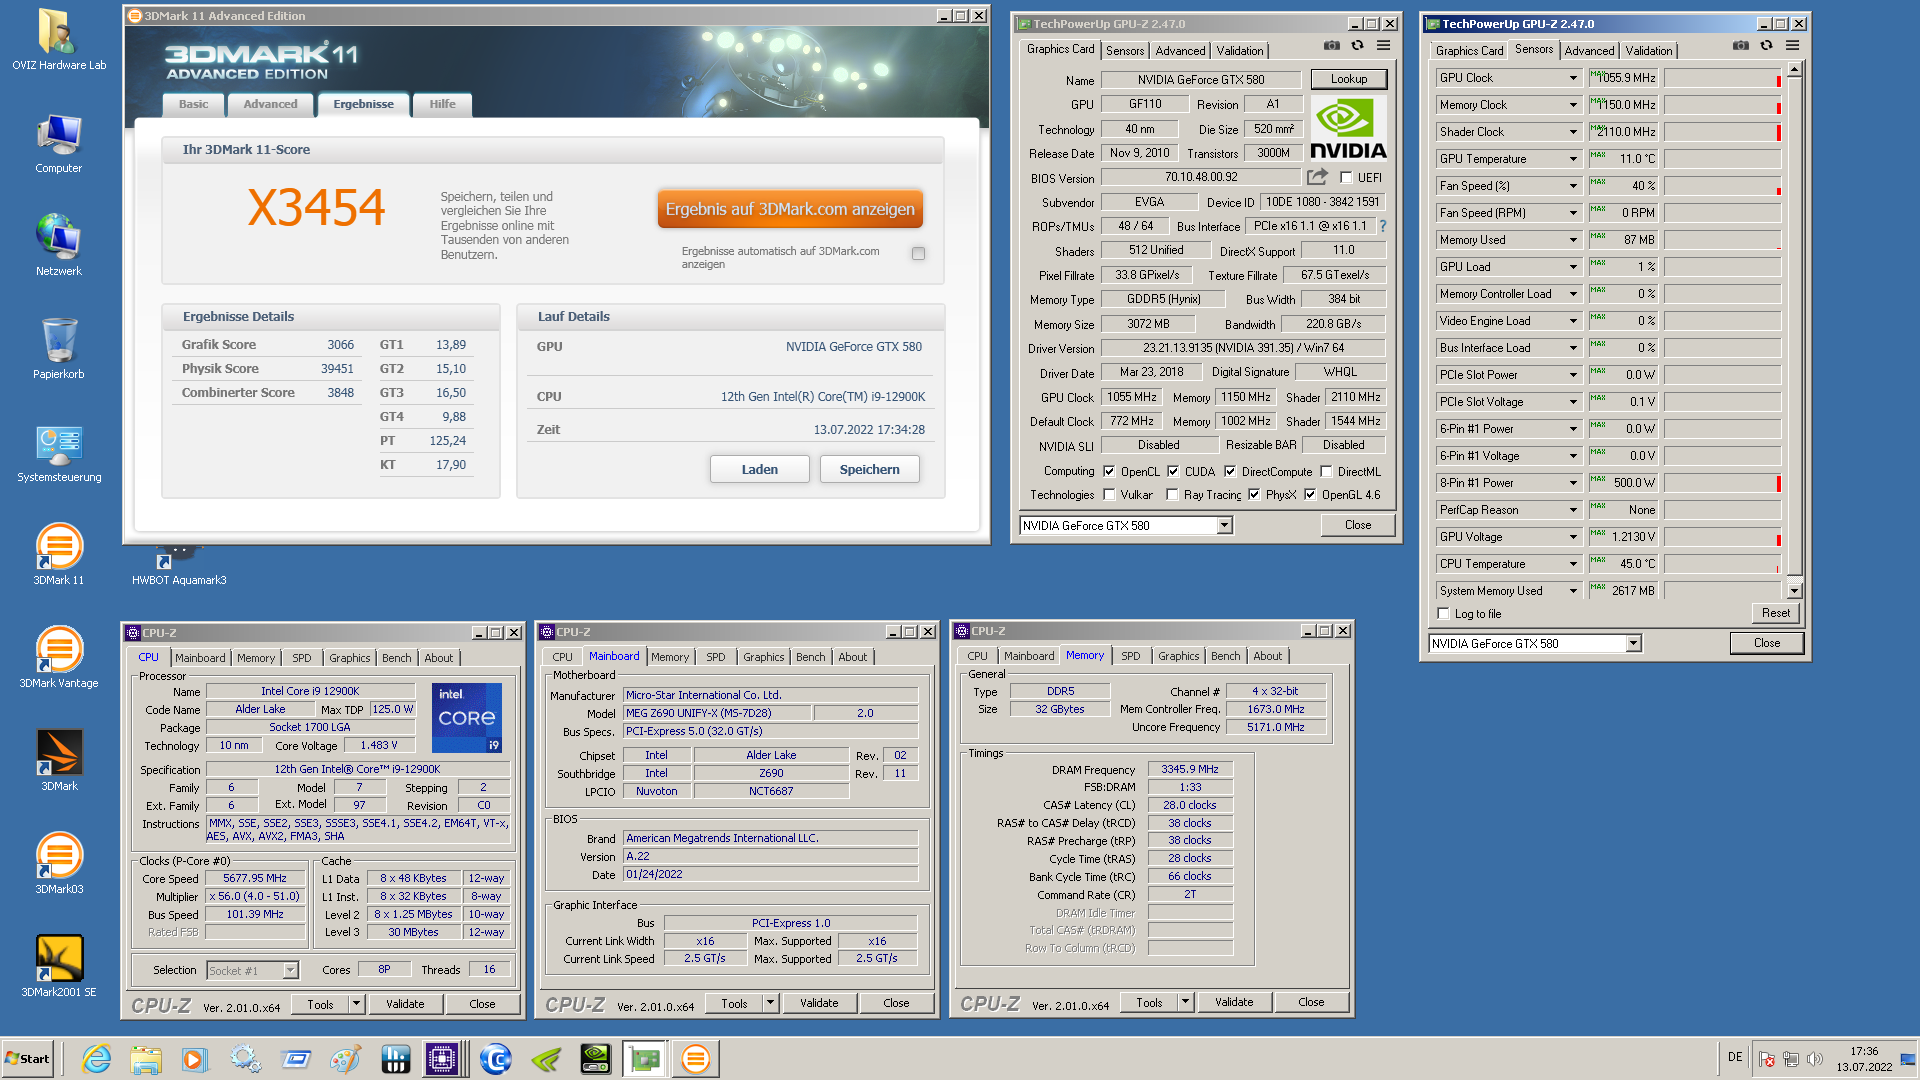Toggle DirectML checkbox
1920x1080 pixels.
tap(1326, 471)
